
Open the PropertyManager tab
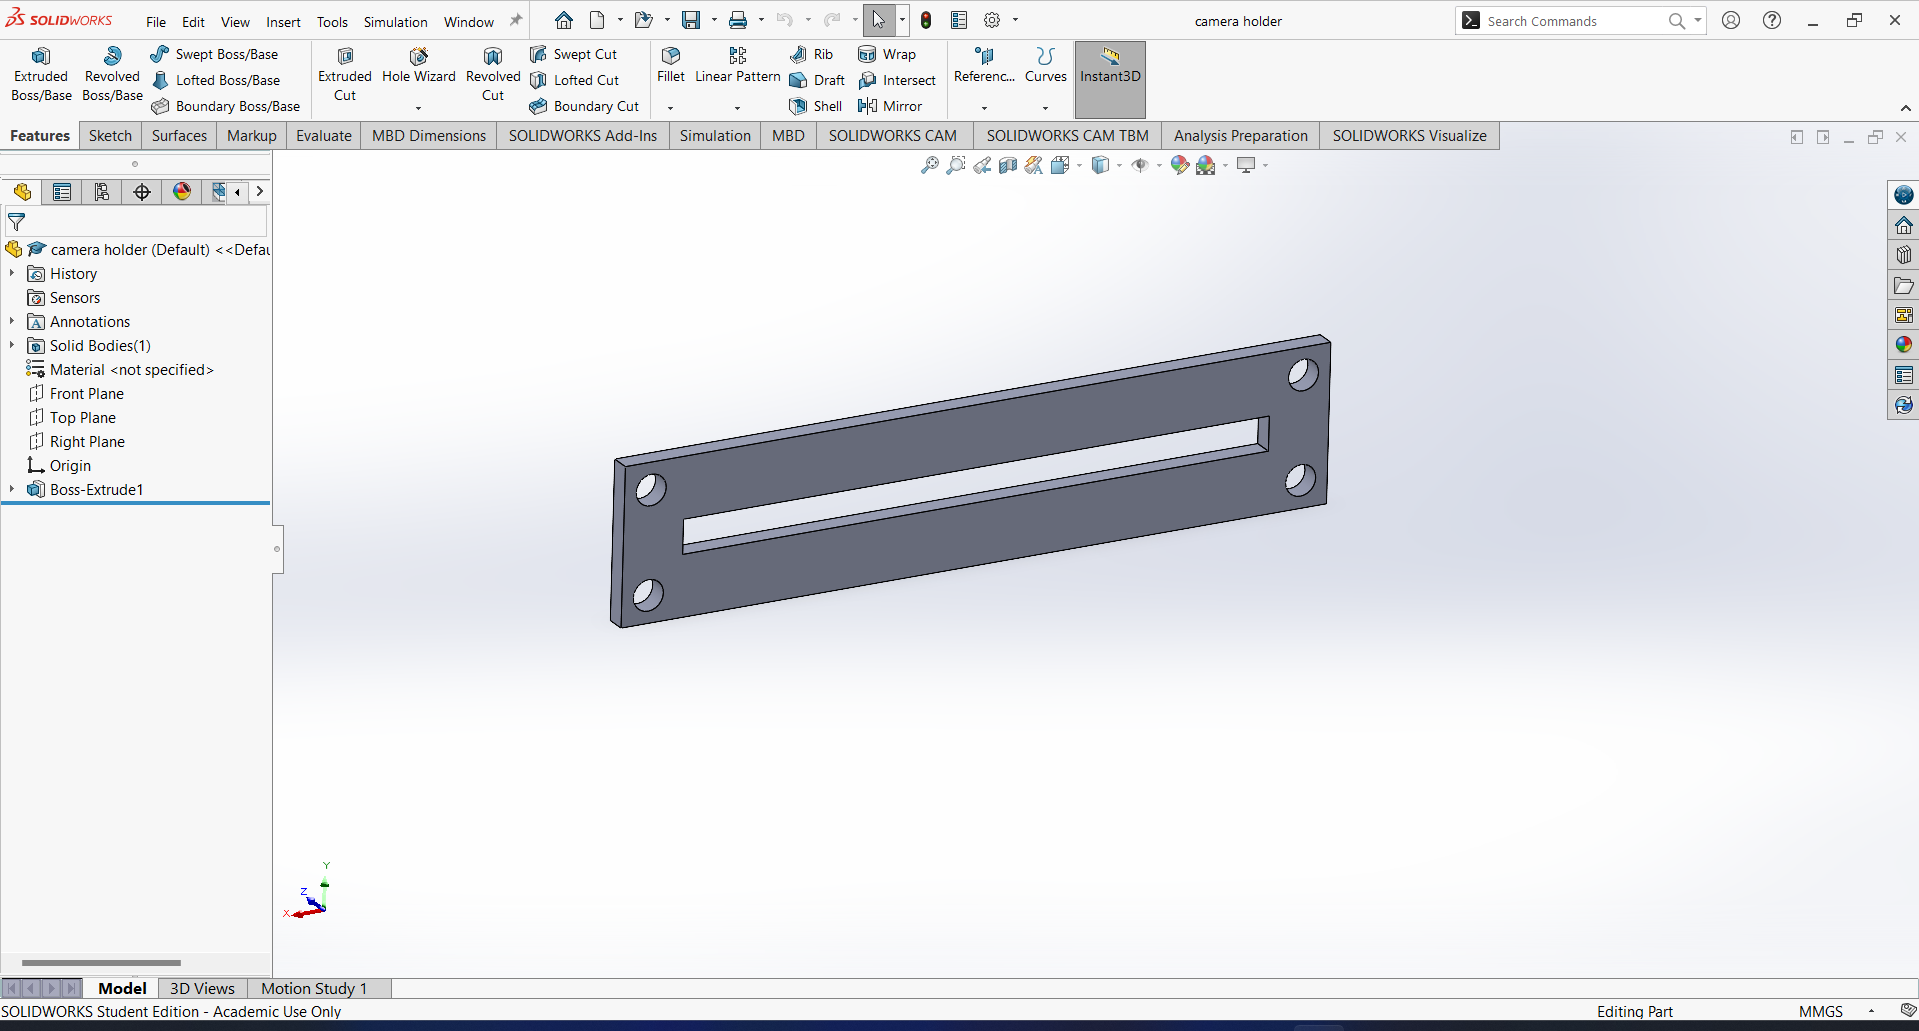(x=62, y=192)
